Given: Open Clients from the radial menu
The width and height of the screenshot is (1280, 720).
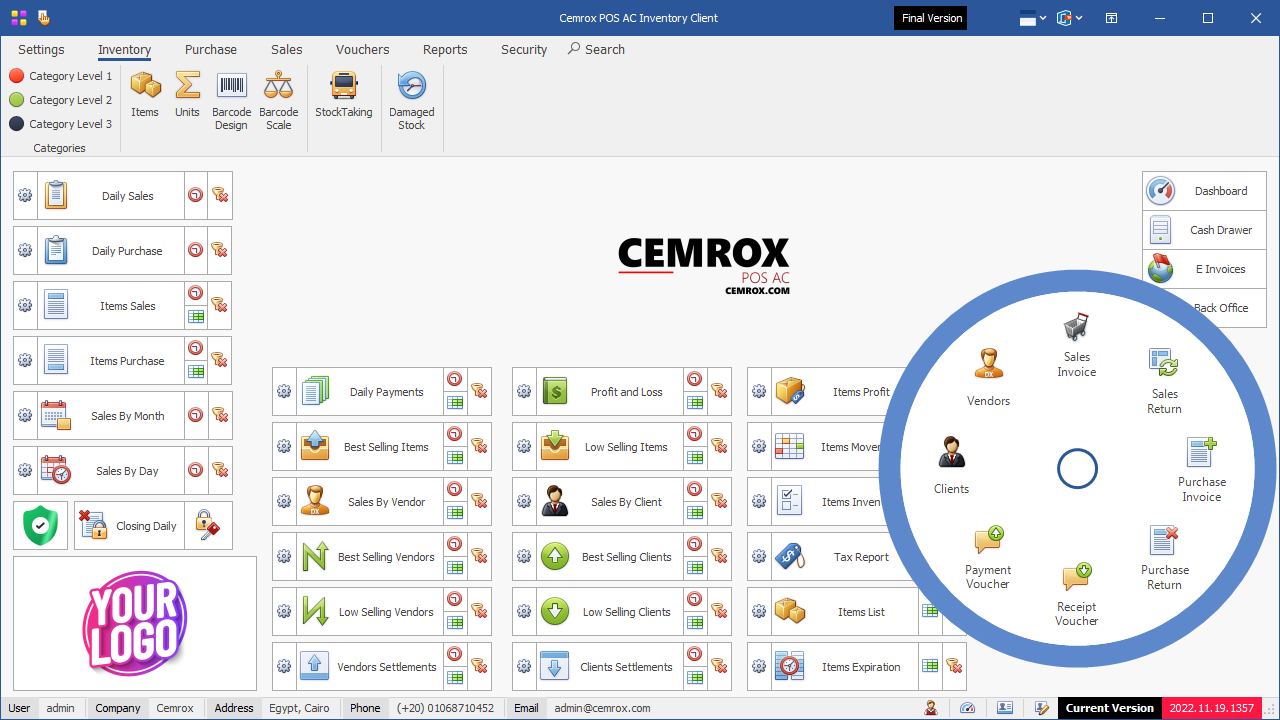Looking at the screenshot, I should pos(951,466).
